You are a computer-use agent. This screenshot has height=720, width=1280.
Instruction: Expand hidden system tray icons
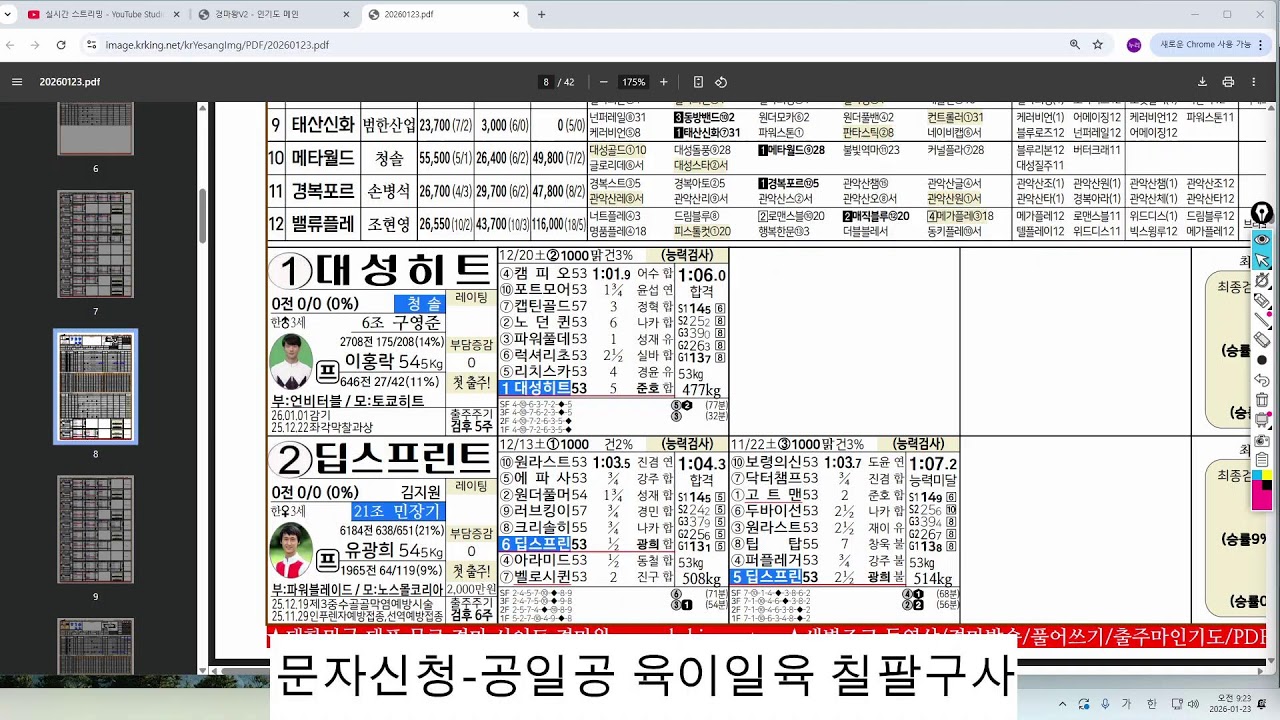[1062, 704]
